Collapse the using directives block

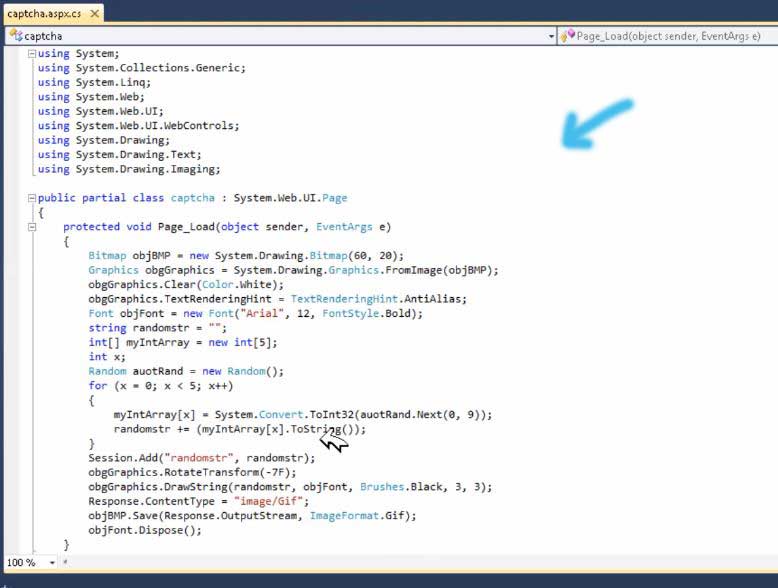30,53
